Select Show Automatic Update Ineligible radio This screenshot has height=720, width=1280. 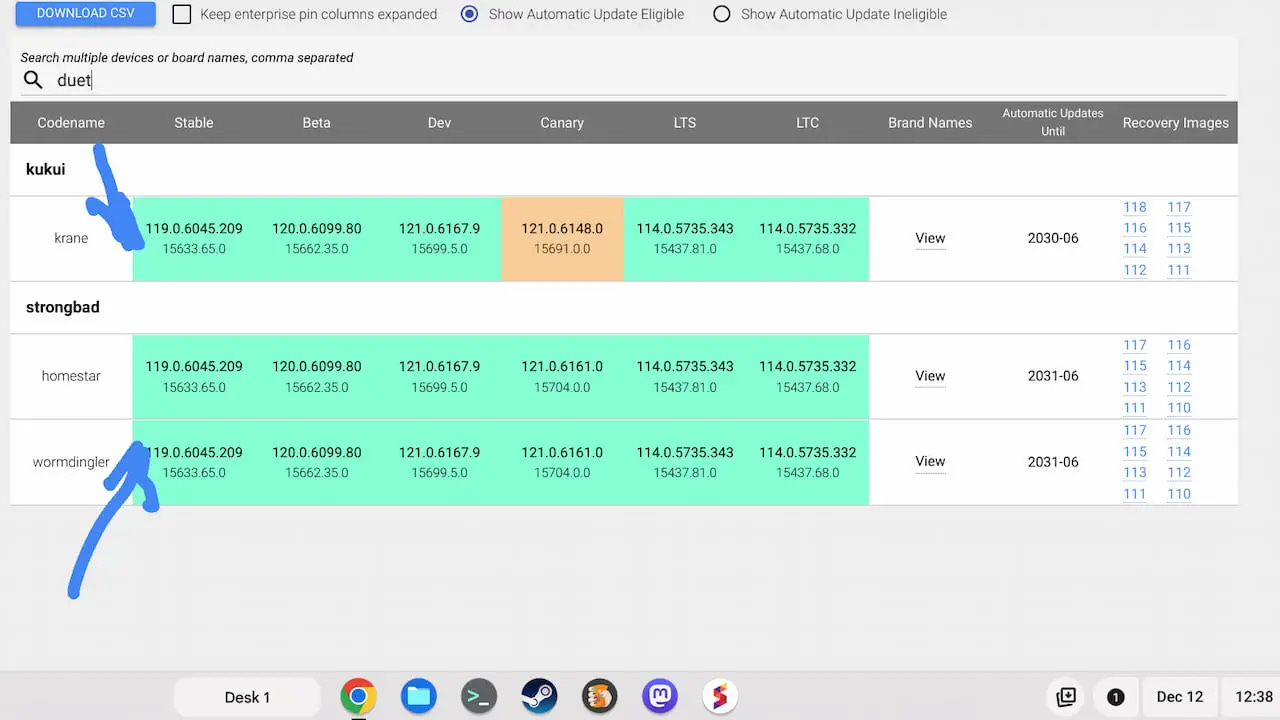[721, 15]
